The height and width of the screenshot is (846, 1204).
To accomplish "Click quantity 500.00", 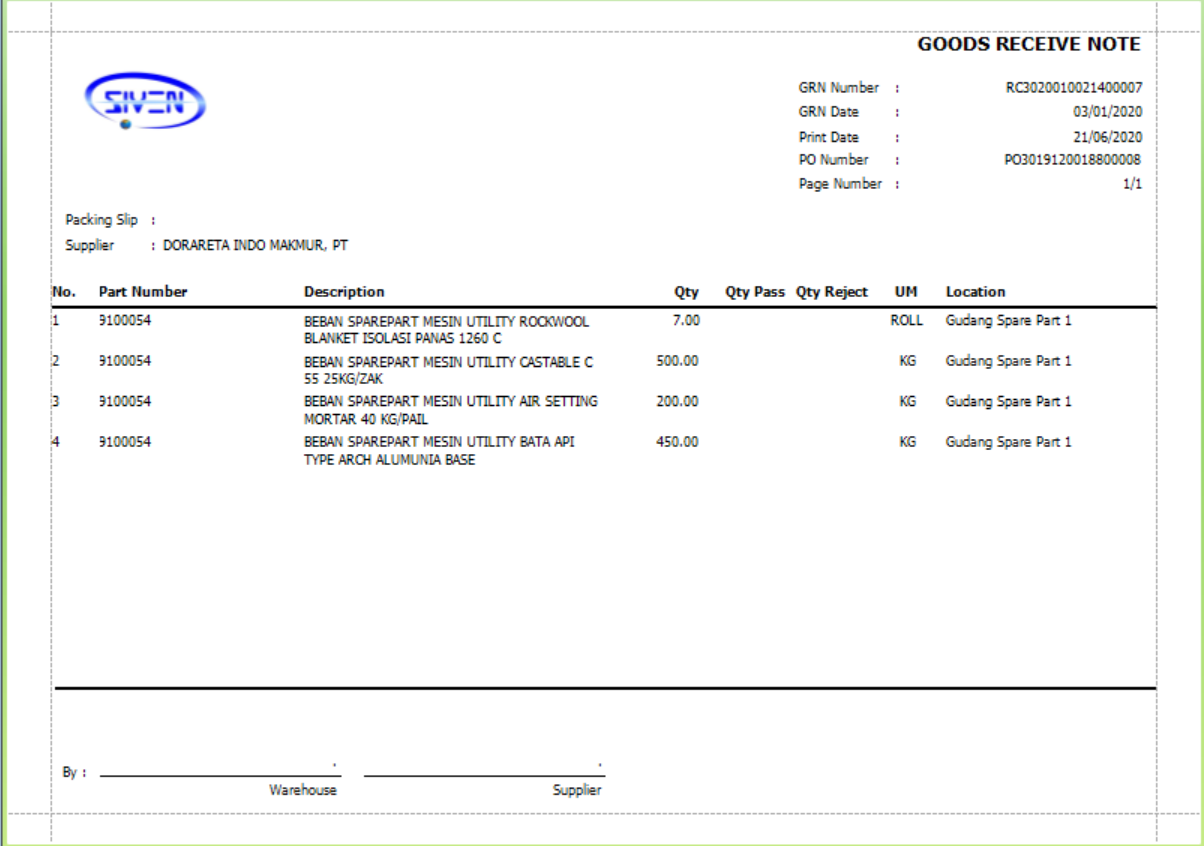I will click(x=677, y=361).
